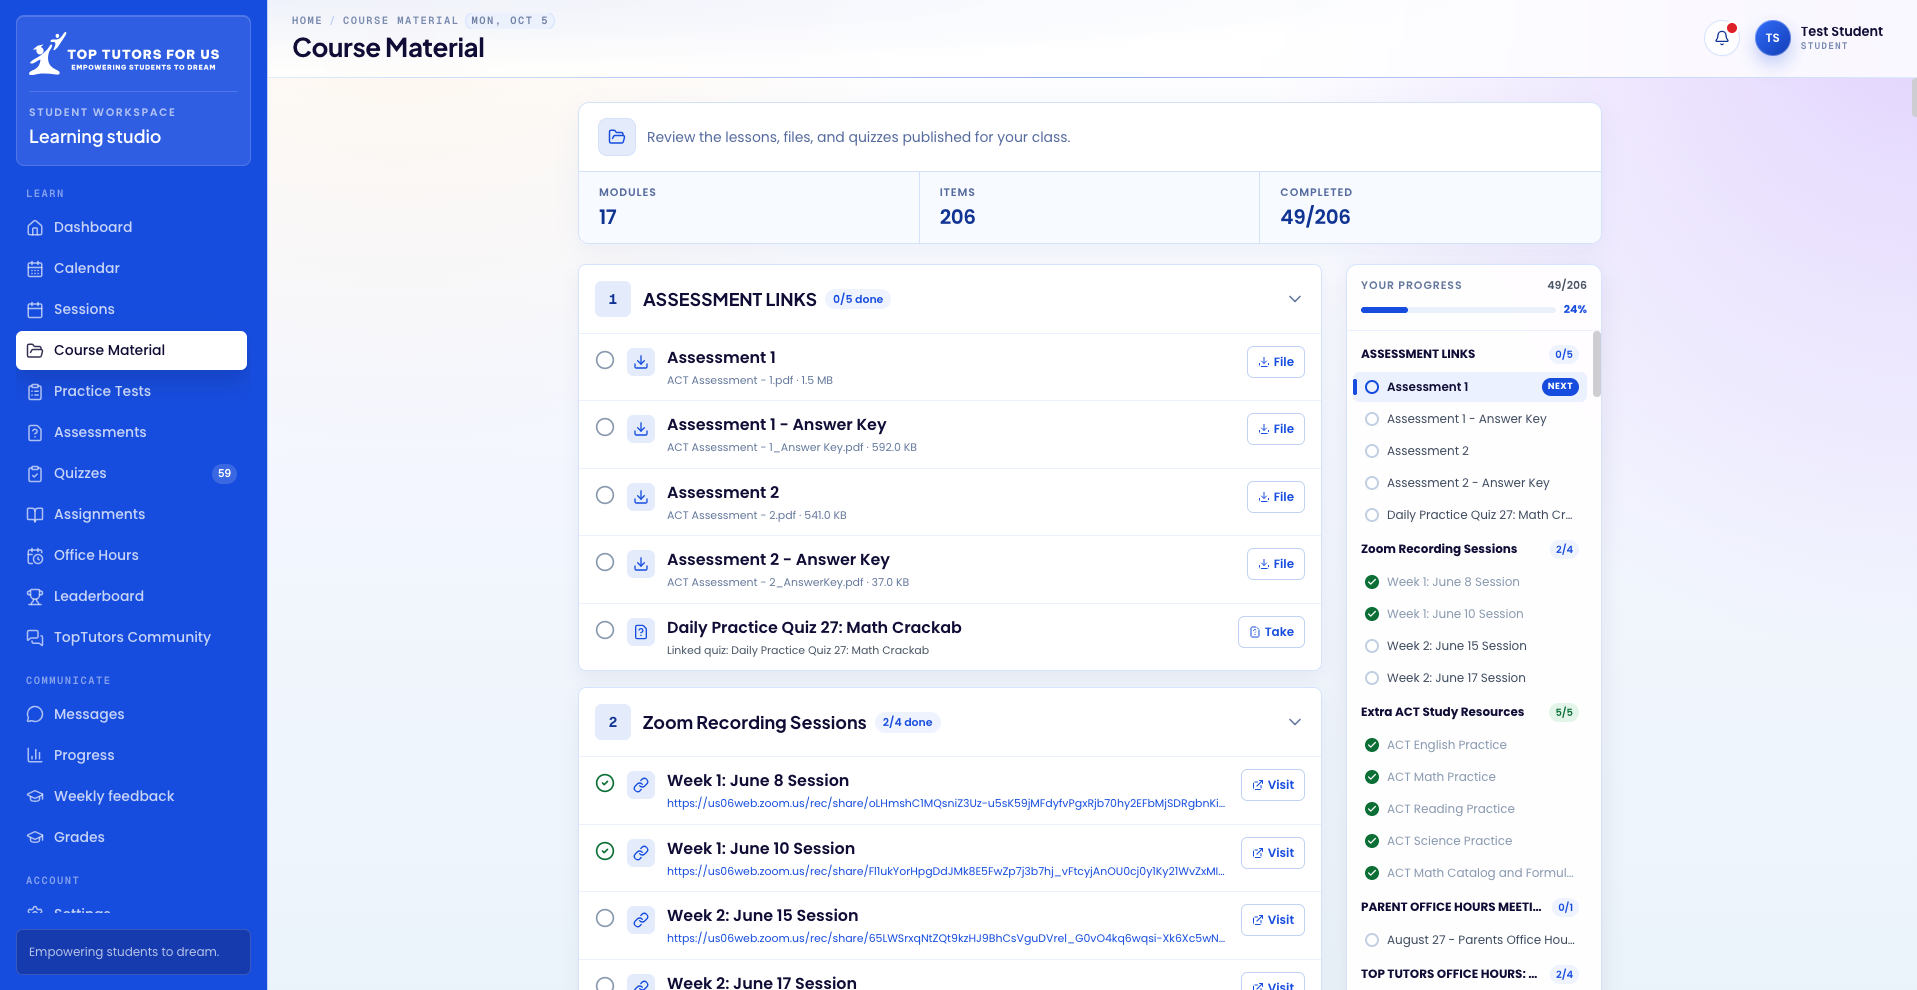
Task: Collapse the Zoom Recording Sessions module
Action: click(1294, 722)
